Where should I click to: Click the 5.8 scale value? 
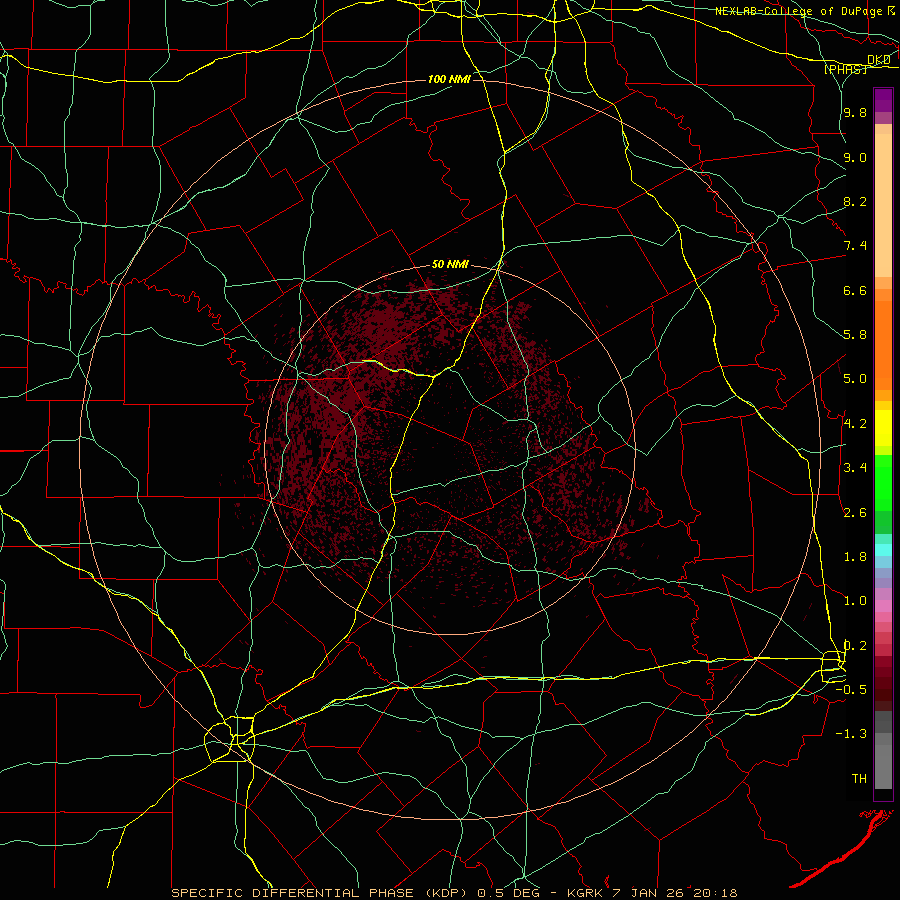tap(855, 335)
